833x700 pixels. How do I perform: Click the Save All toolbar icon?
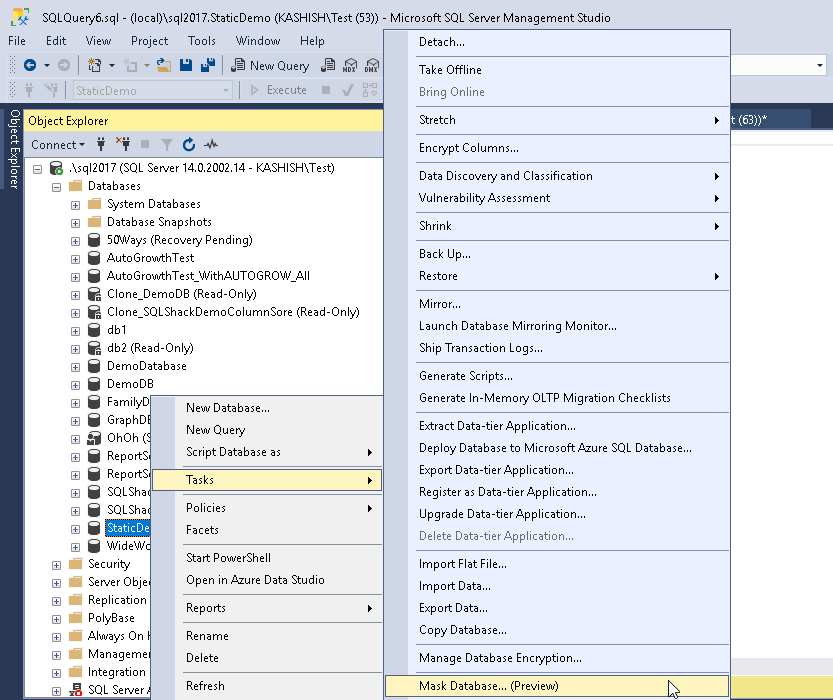(x=208, y=65)
